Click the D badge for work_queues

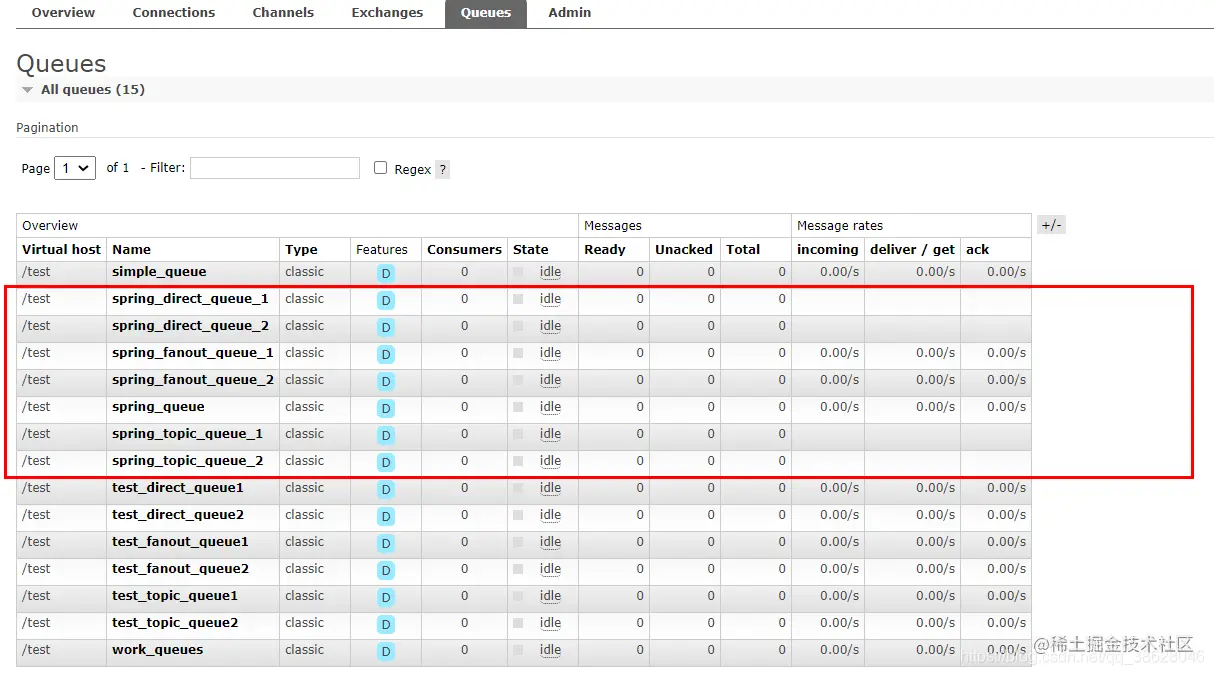tap(386, 651)
